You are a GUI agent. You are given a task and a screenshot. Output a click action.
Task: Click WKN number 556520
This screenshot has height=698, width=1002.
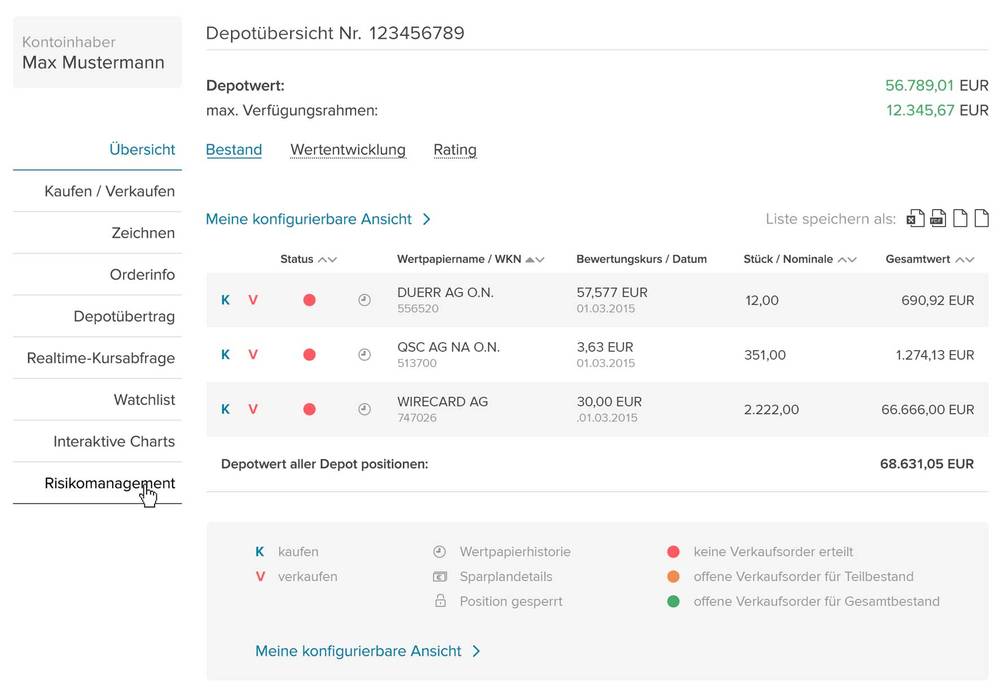(x=418, y=309)
